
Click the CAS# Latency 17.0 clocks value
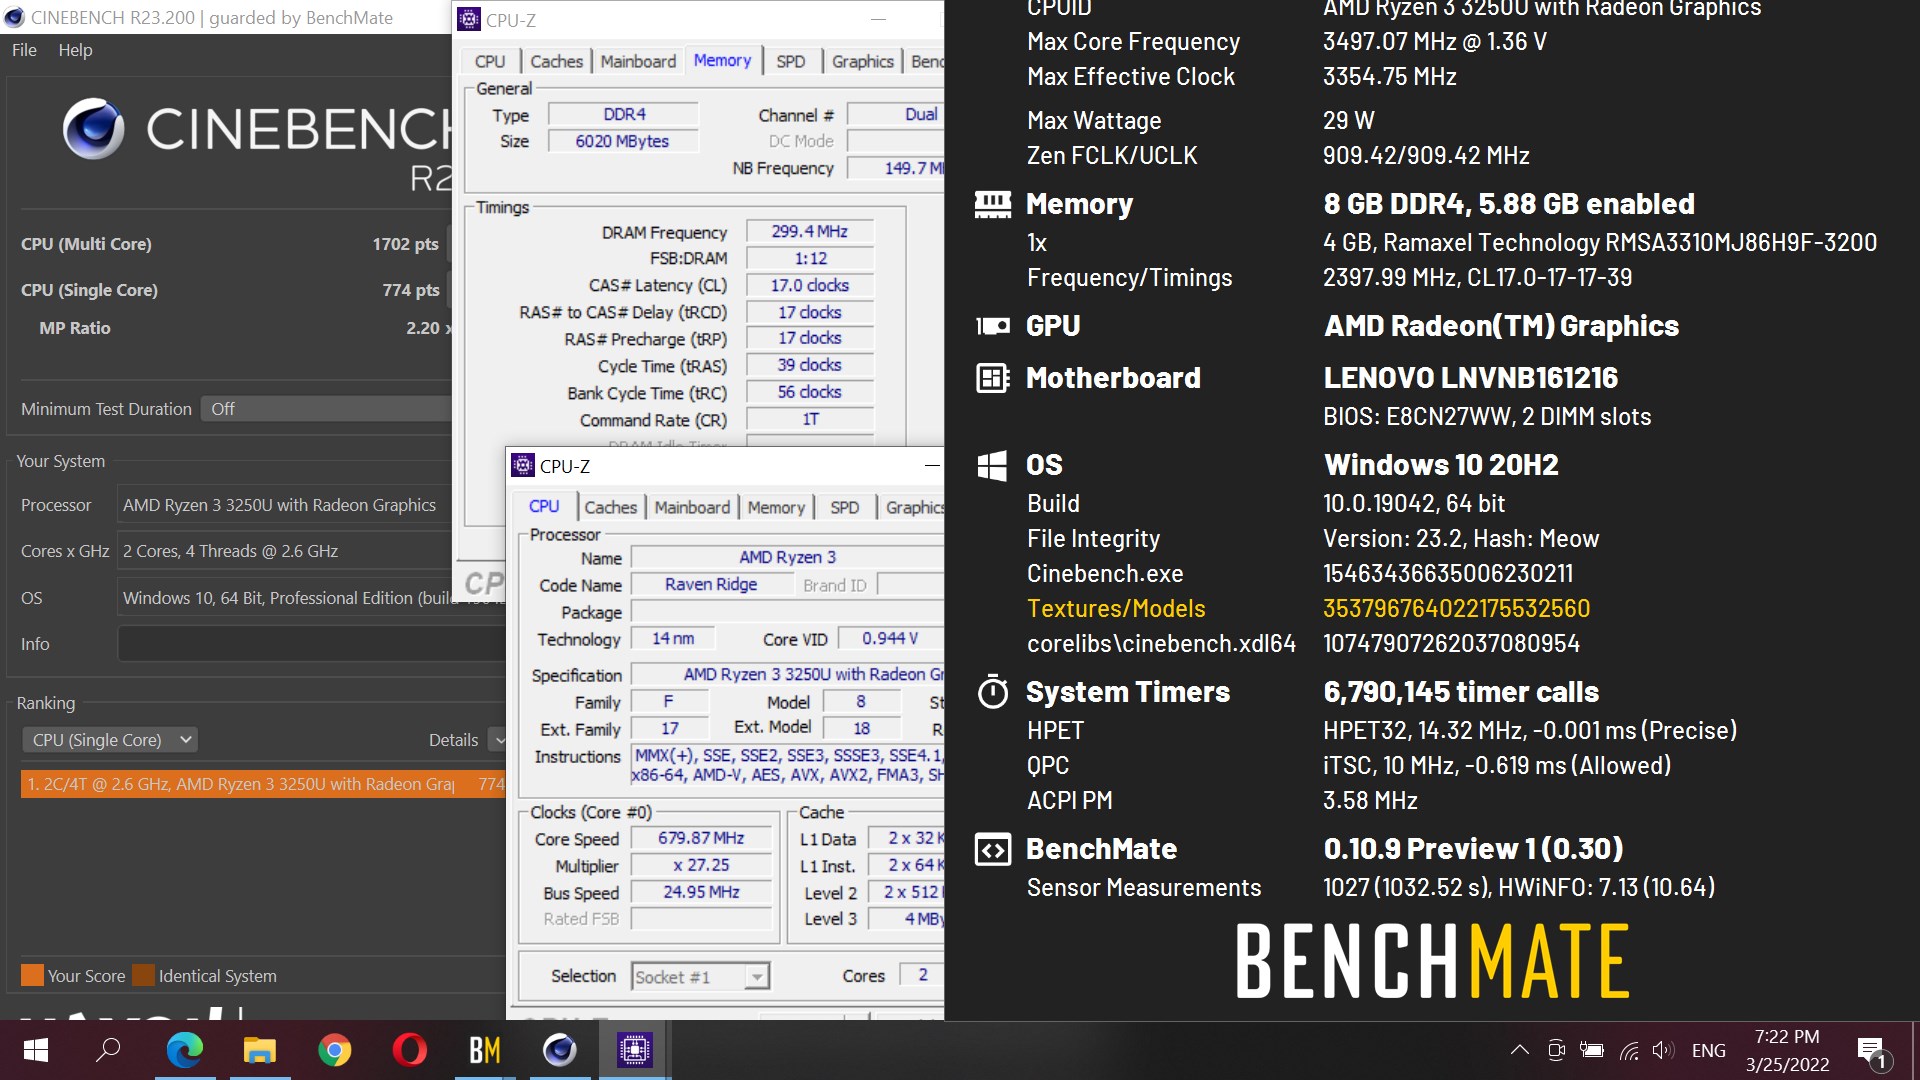(809, 285)
